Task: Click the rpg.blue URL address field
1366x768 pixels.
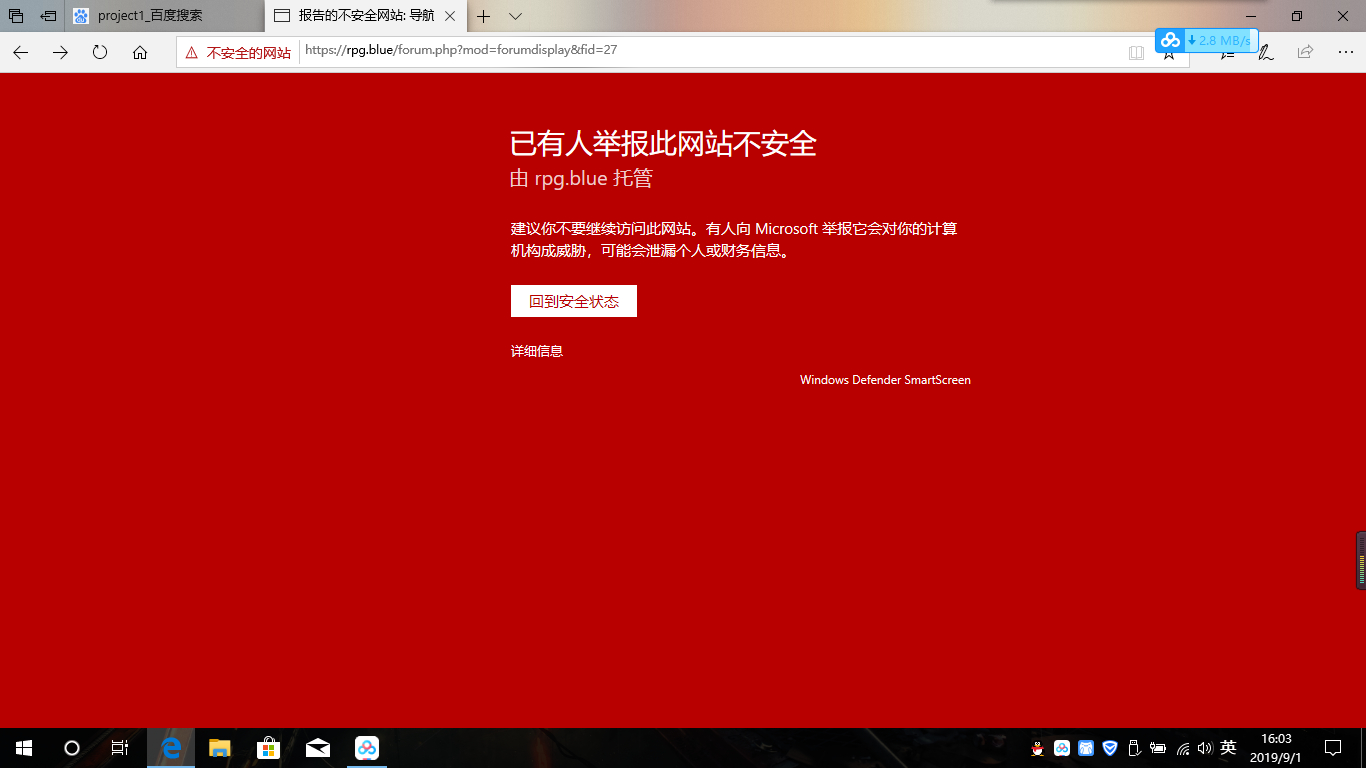Action: pos(683,52)
